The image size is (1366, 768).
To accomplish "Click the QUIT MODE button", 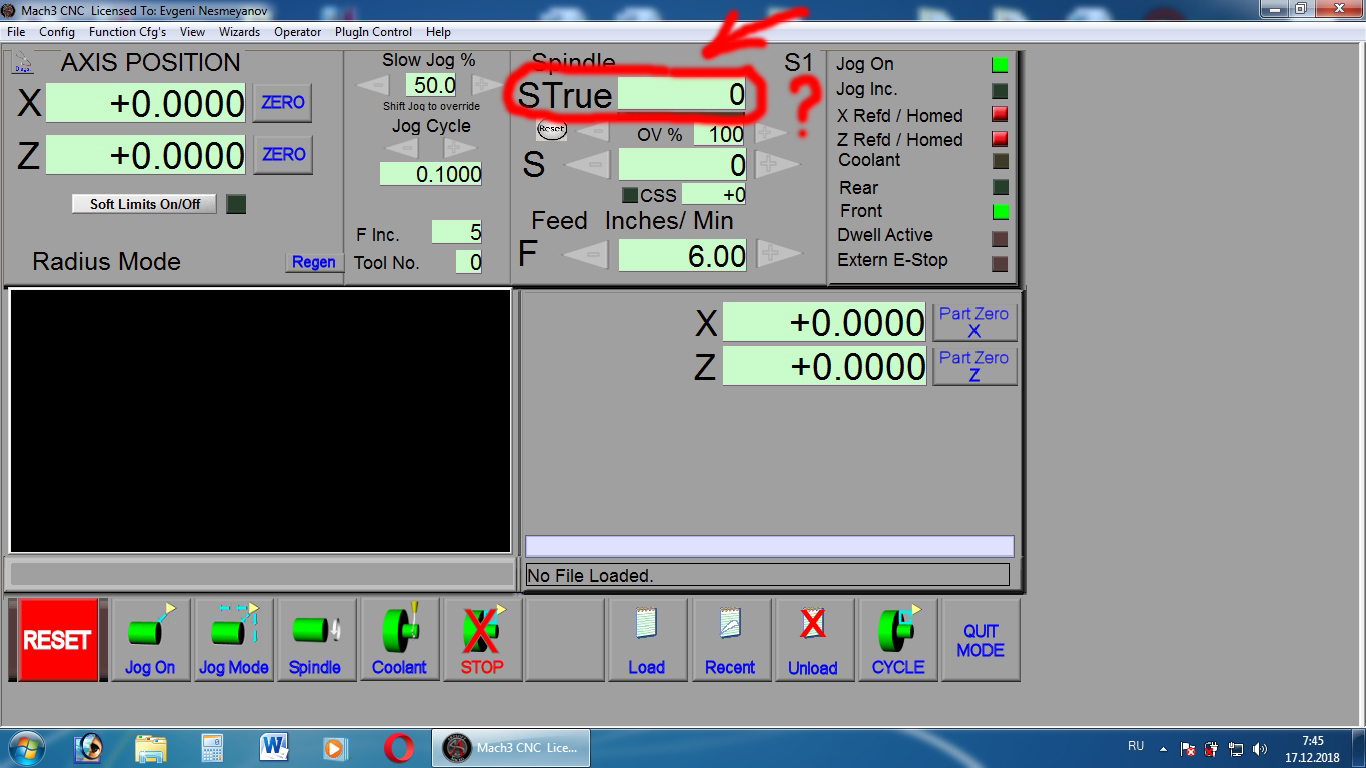I will pos(980,640).
